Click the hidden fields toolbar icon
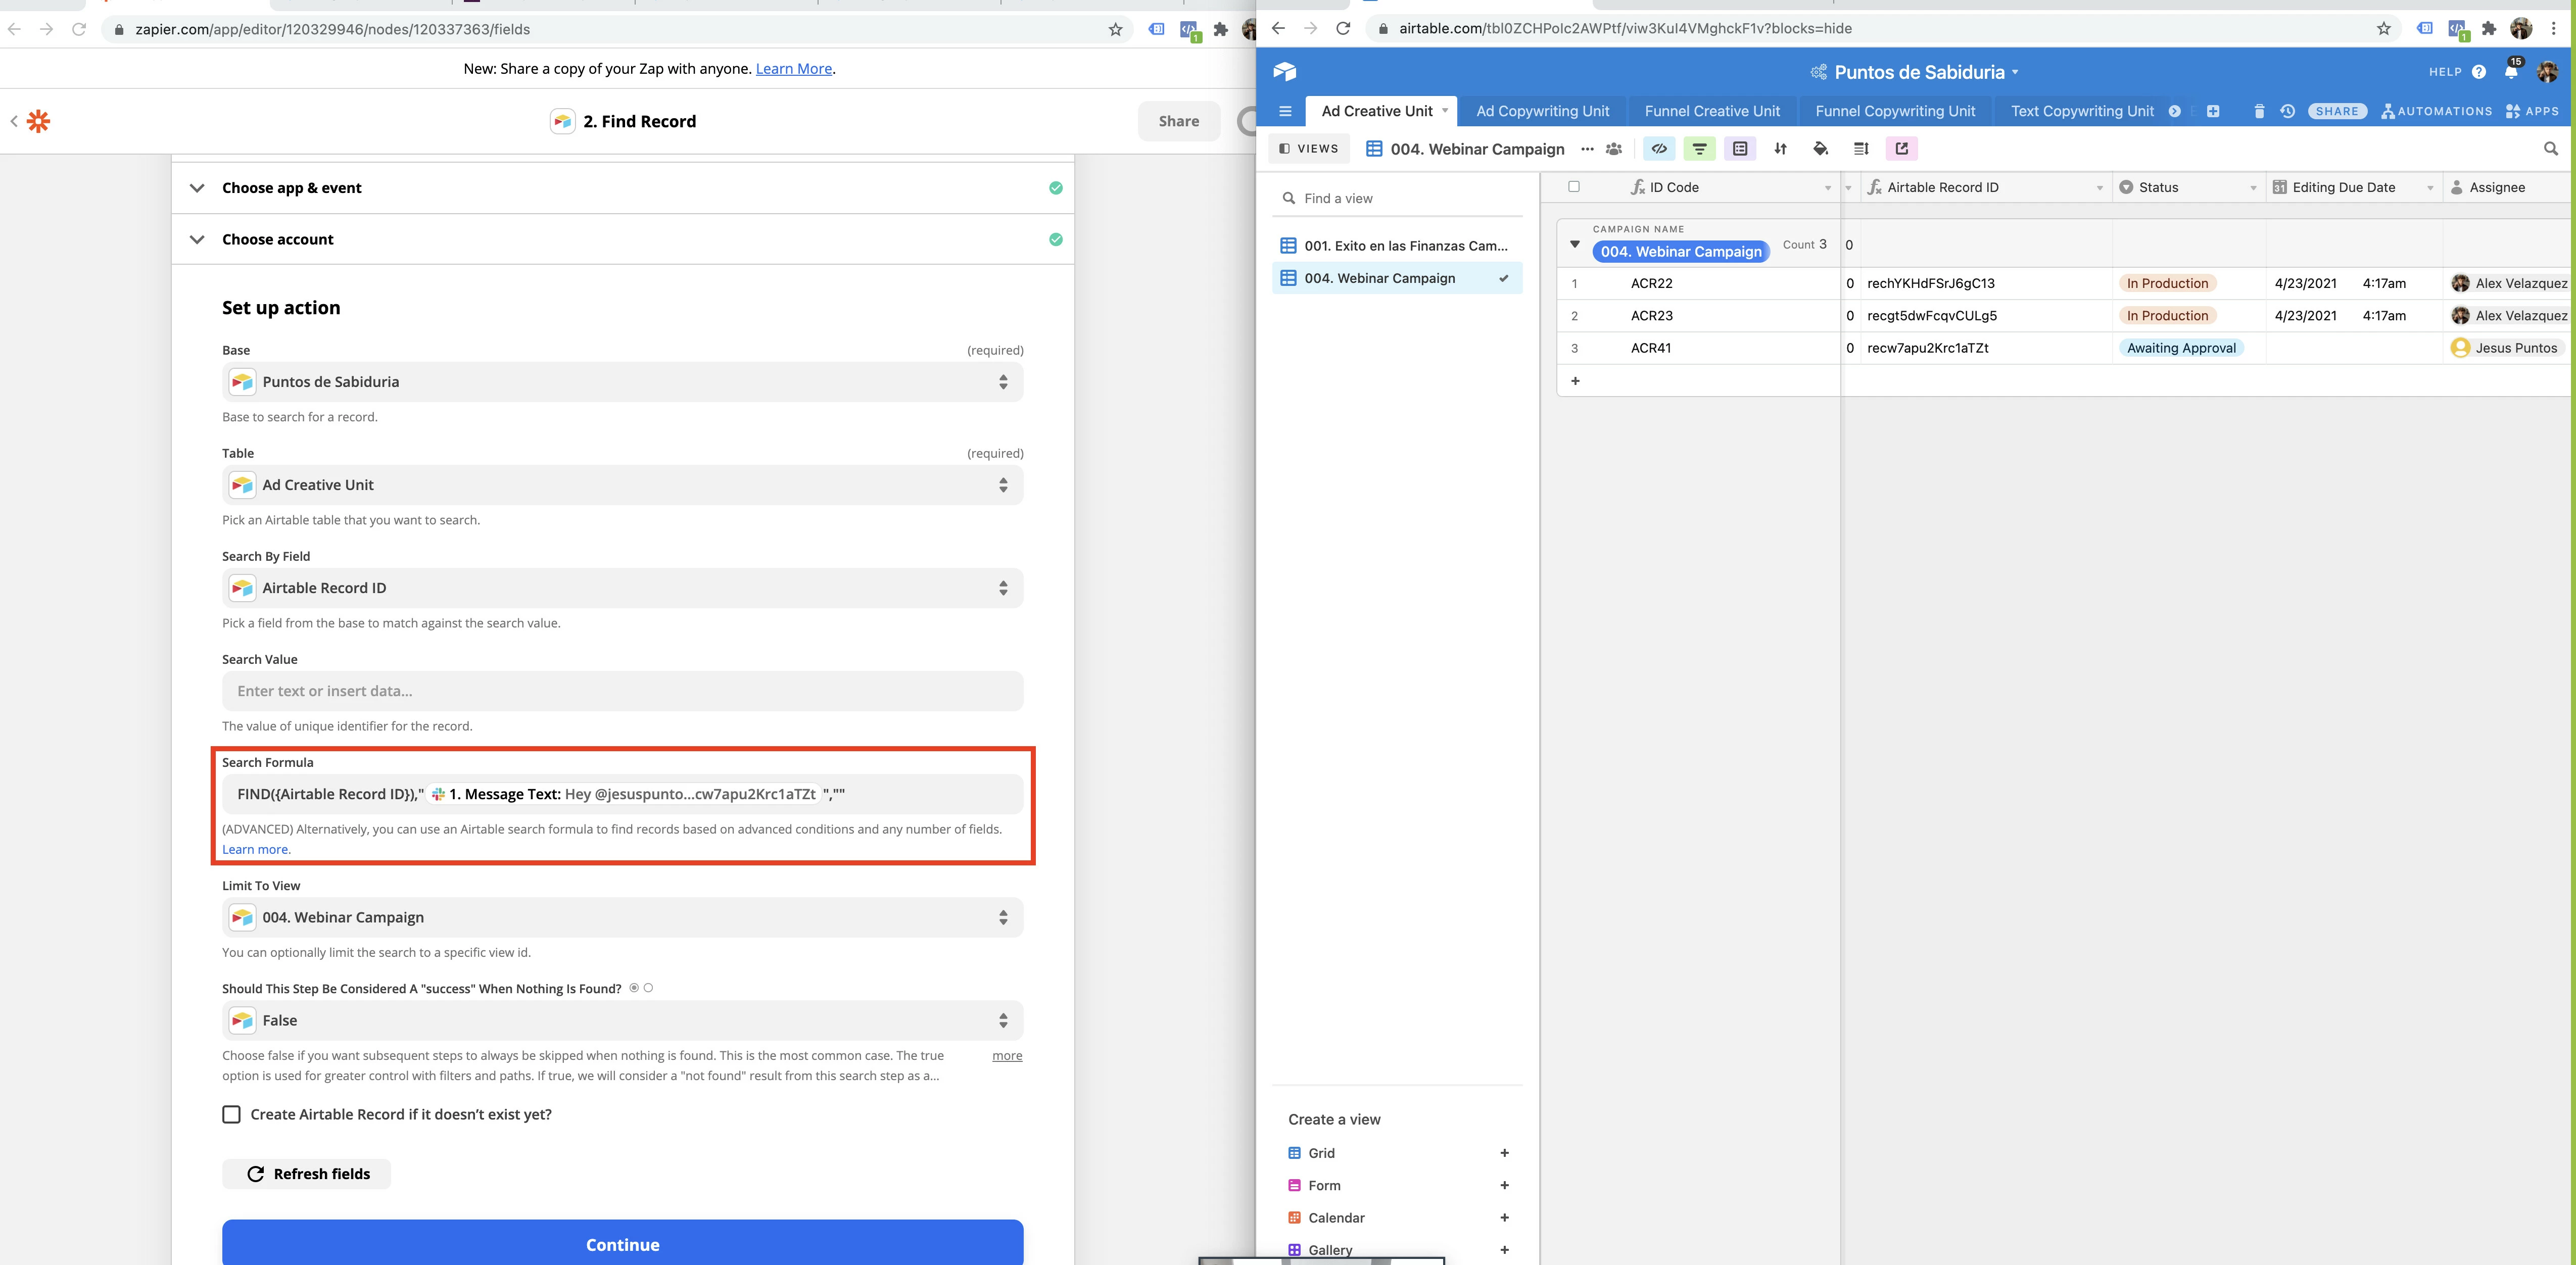2576x1265 pixels. [1659, 149]
